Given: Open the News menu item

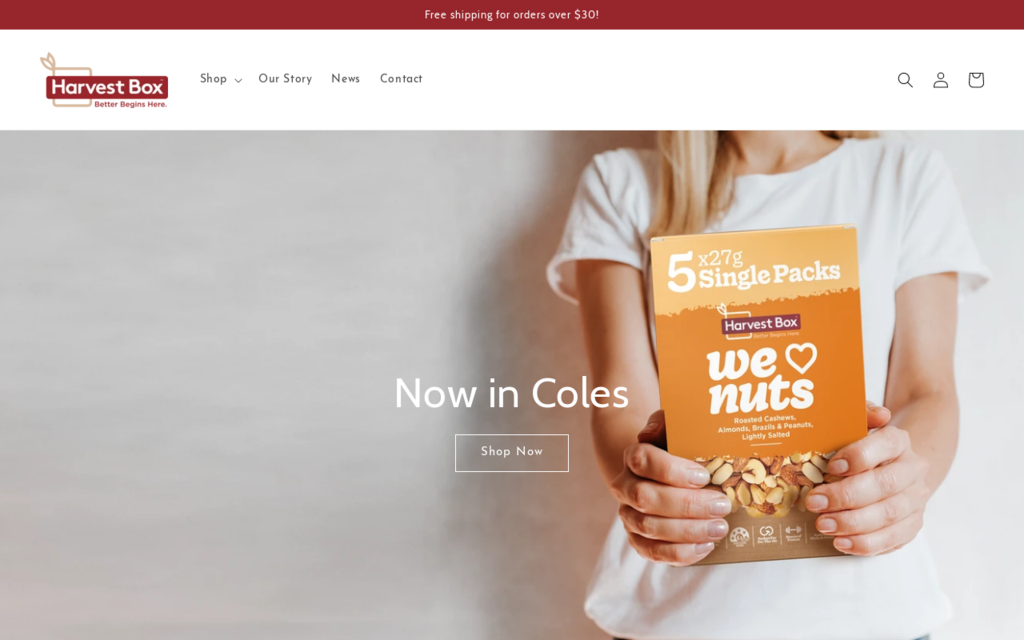Looking at the screenshot, I should point(345,79).
